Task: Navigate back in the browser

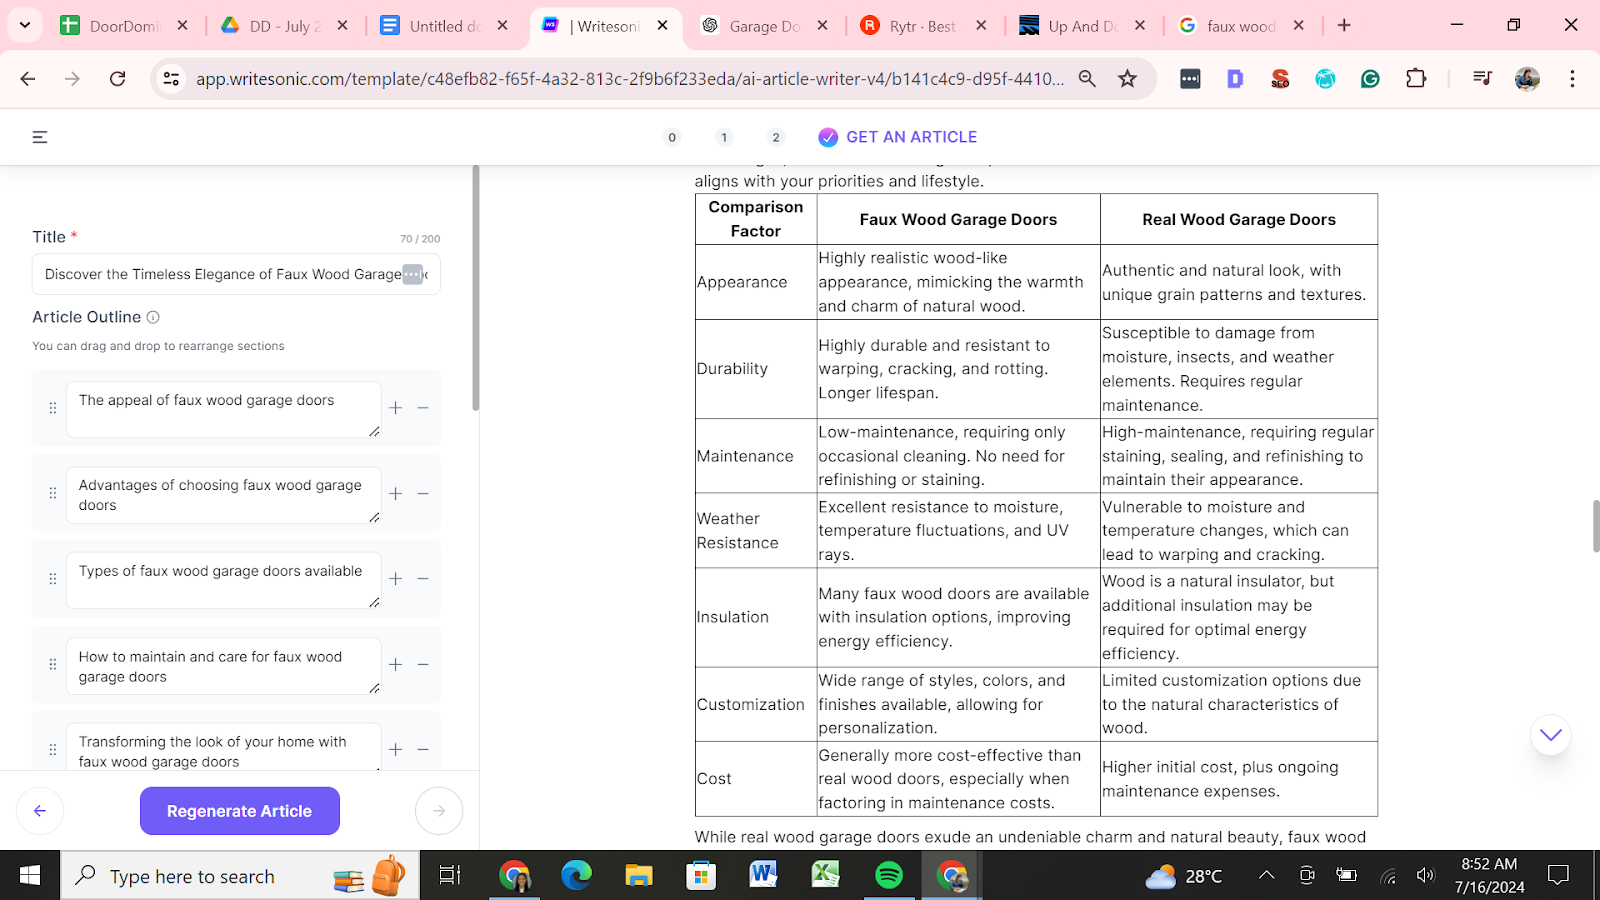Action: click(x=28, y=79)
